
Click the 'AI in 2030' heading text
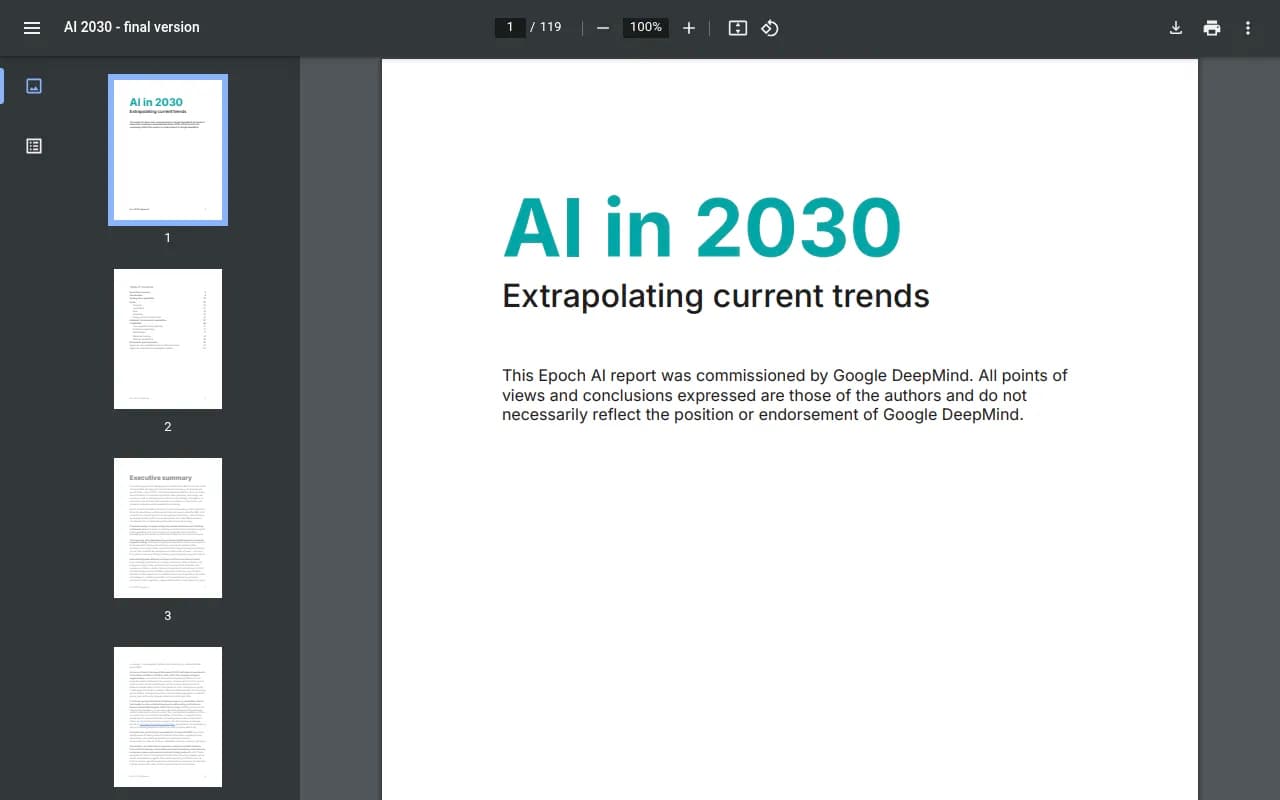click(701, 226)
